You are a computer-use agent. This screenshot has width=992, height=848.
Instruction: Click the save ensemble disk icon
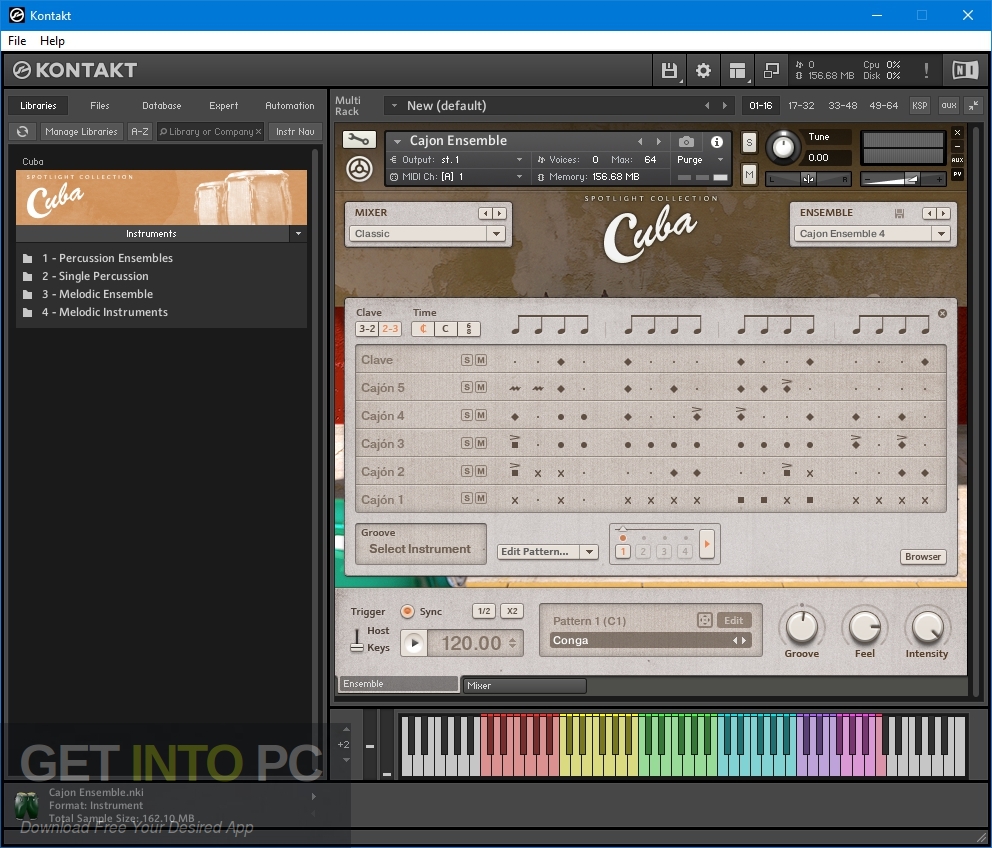point(899,213)
